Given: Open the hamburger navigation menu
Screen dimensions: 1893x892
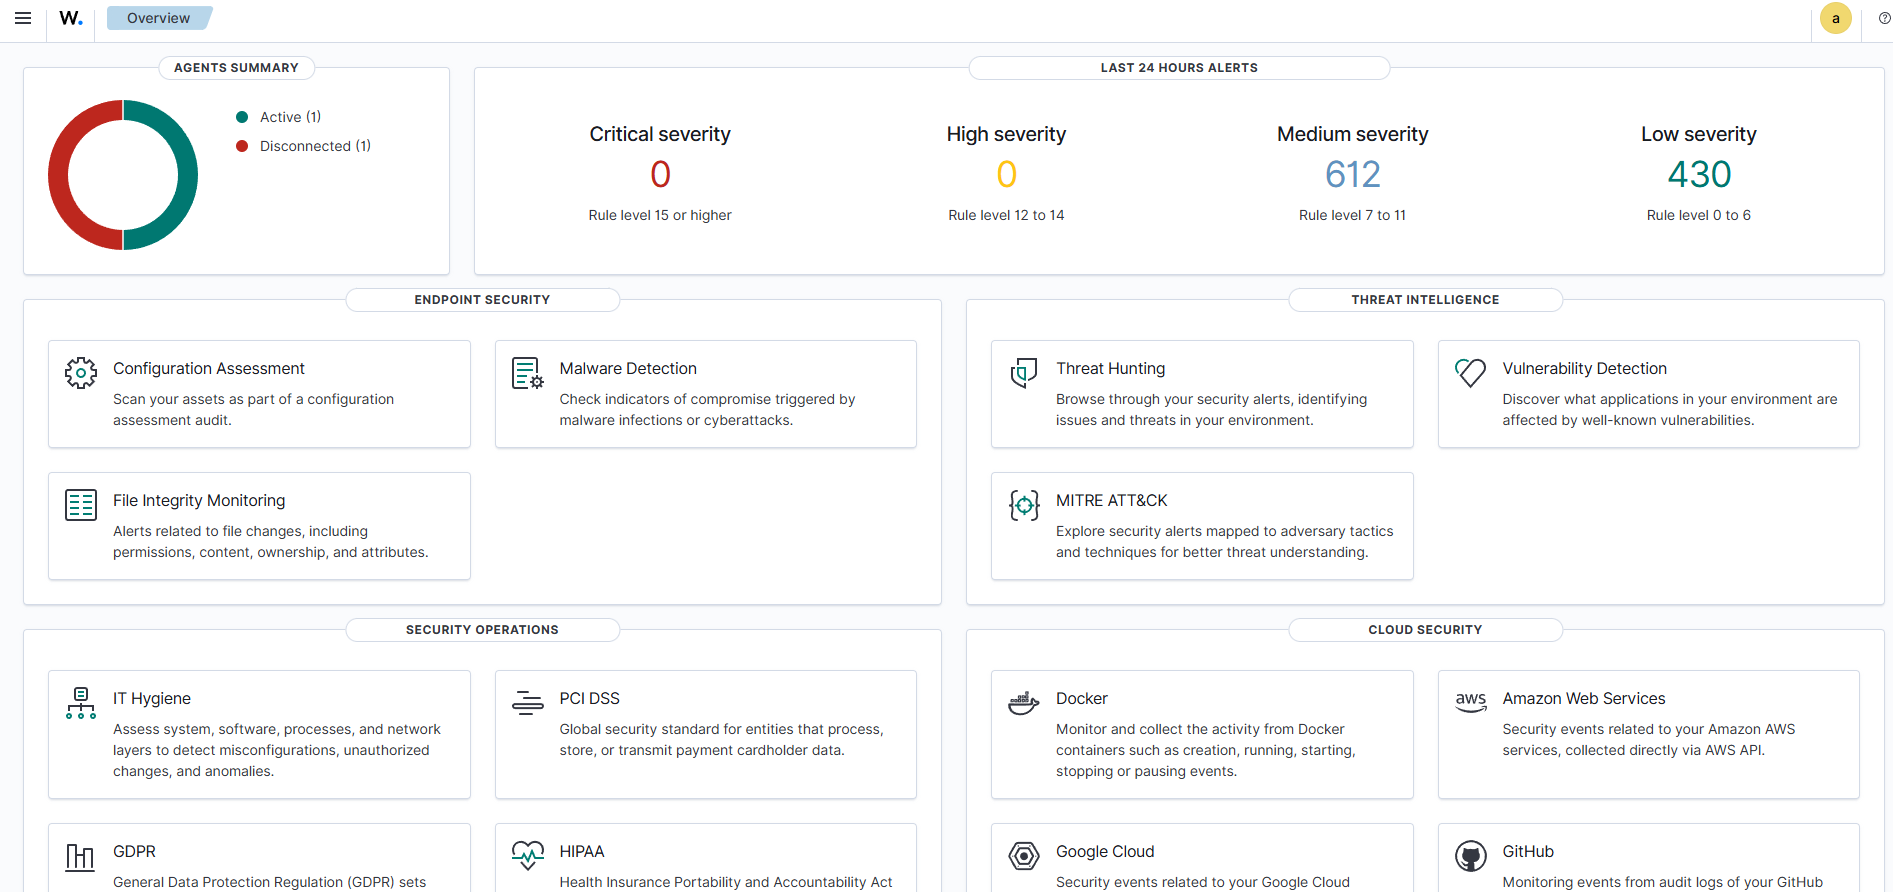Looking at the screenshot, I should tap(23, 18).
